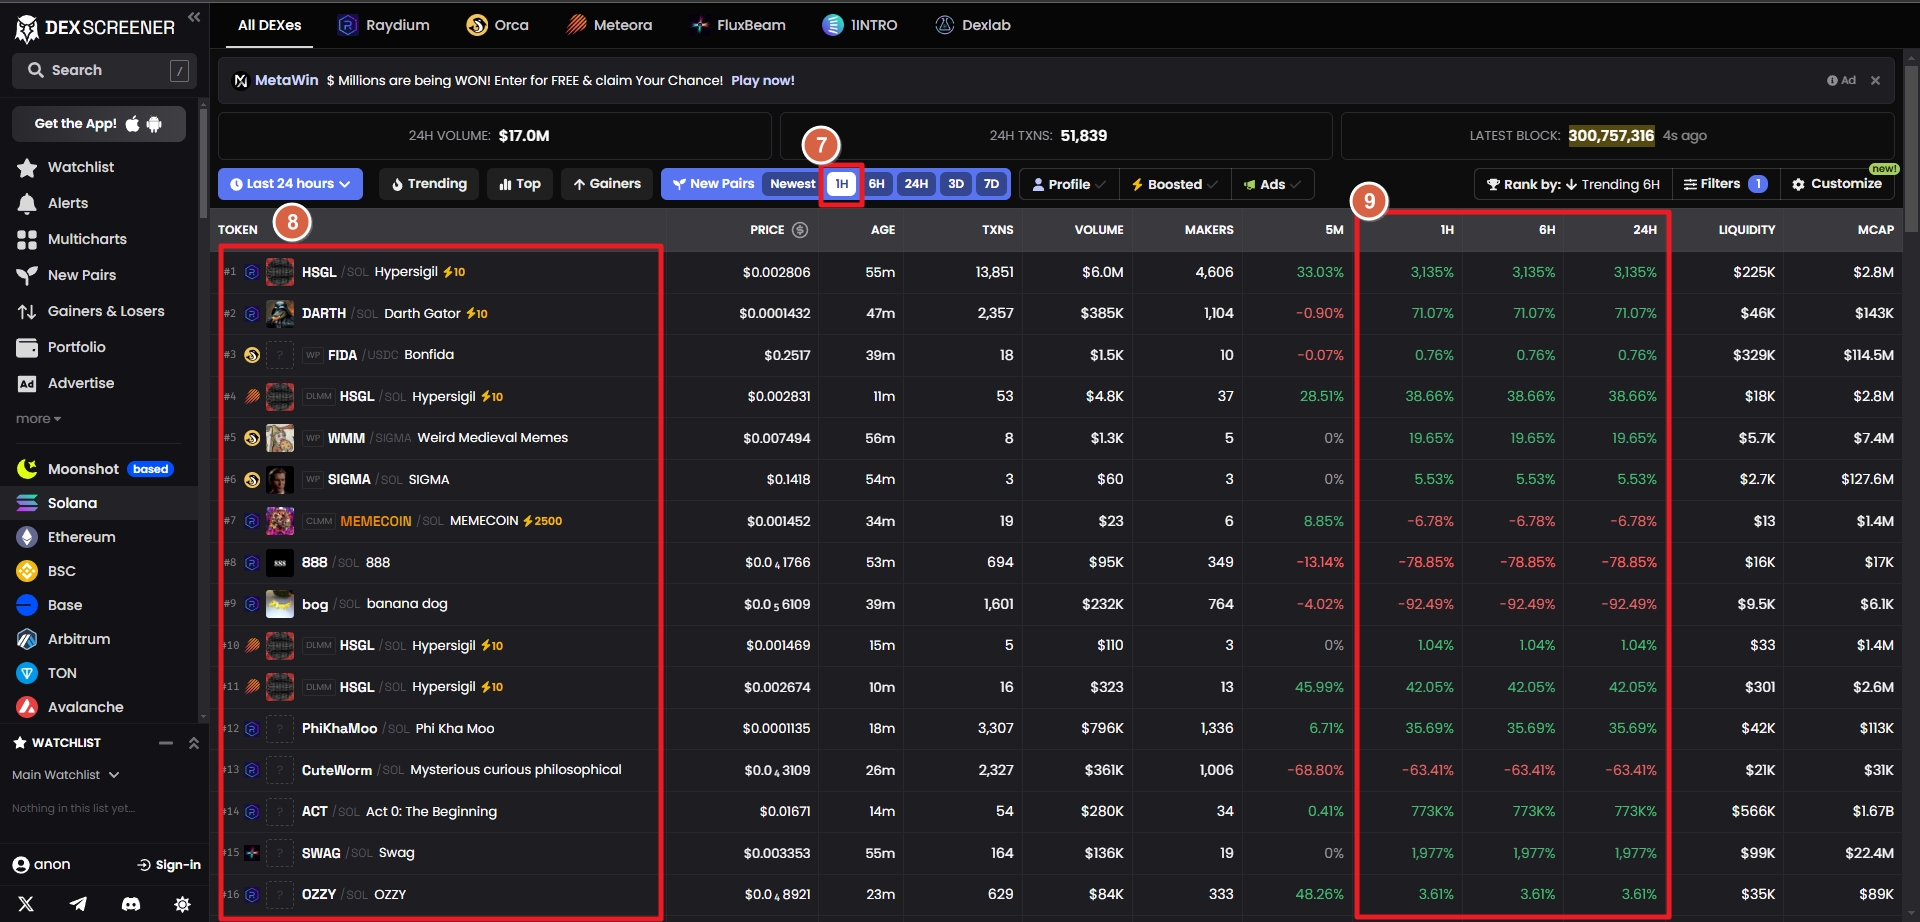Viewport: 1920px width, 922px height.
Task: Open the Ads filter dropdown
Action: [1272, 184]
